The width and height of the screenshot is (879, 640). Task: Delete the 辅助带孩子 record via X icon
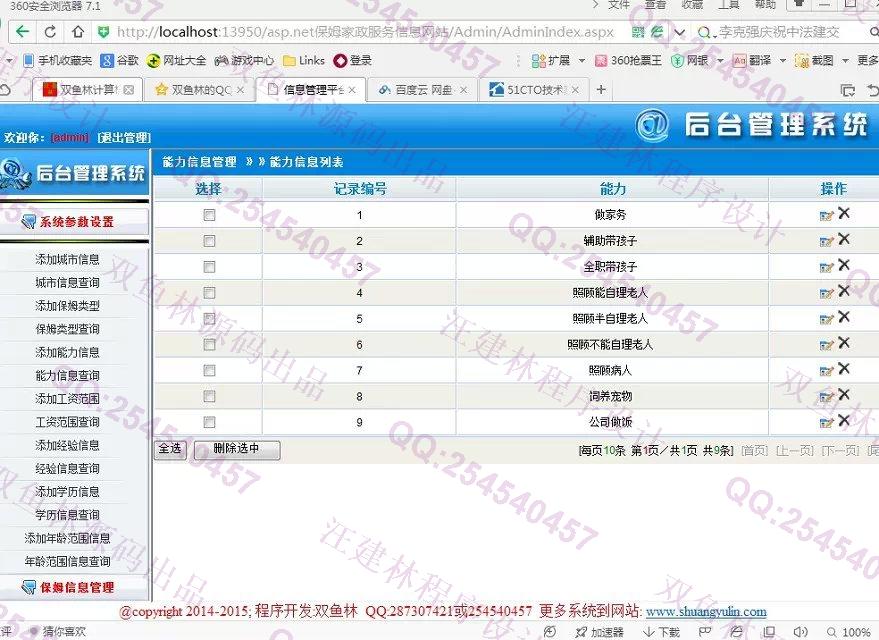coord(844,239)
